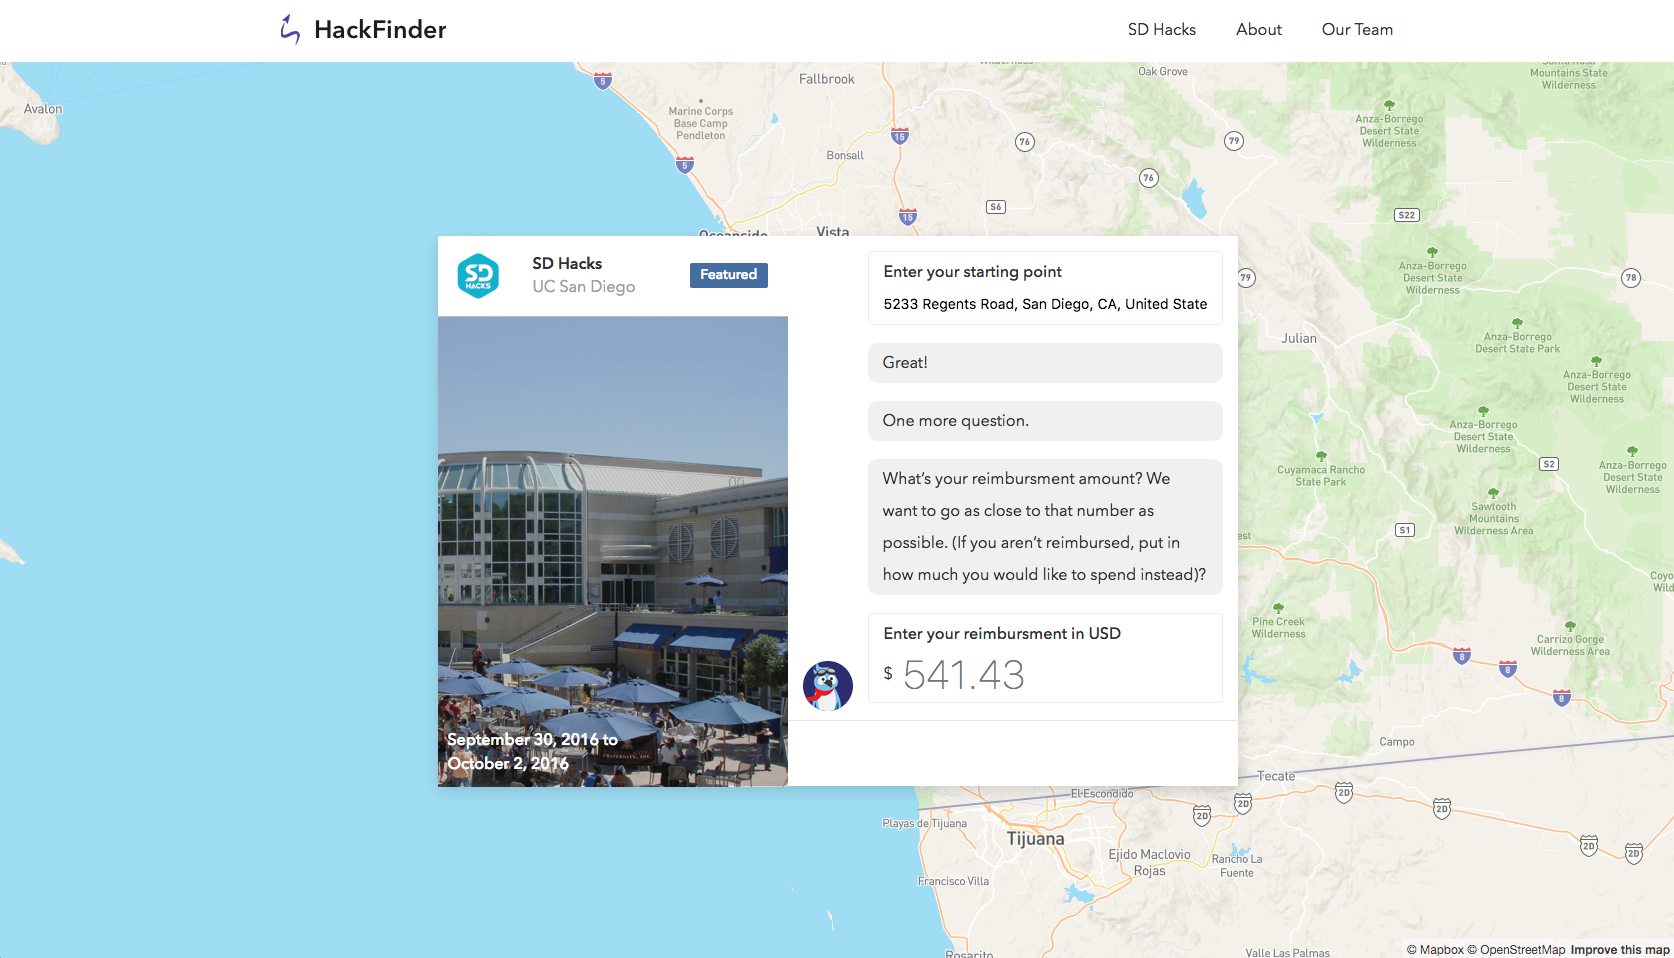This screenshot has height=958, width=1674.
Task: Click 'Improve this map' link
Action: pyautogui.click(x=1620, y=950)
